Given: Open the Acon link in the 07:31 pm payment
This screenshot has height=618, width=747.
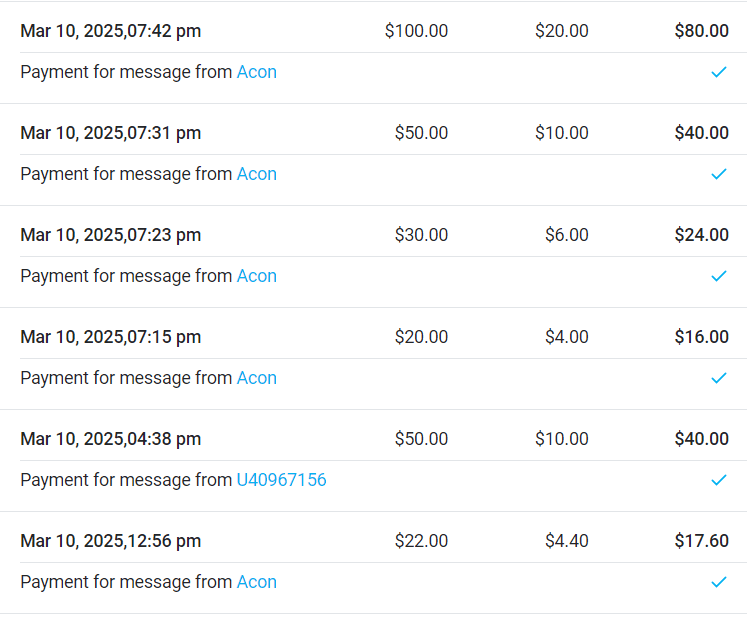Looking at the screenshot, I should [256, 174].
